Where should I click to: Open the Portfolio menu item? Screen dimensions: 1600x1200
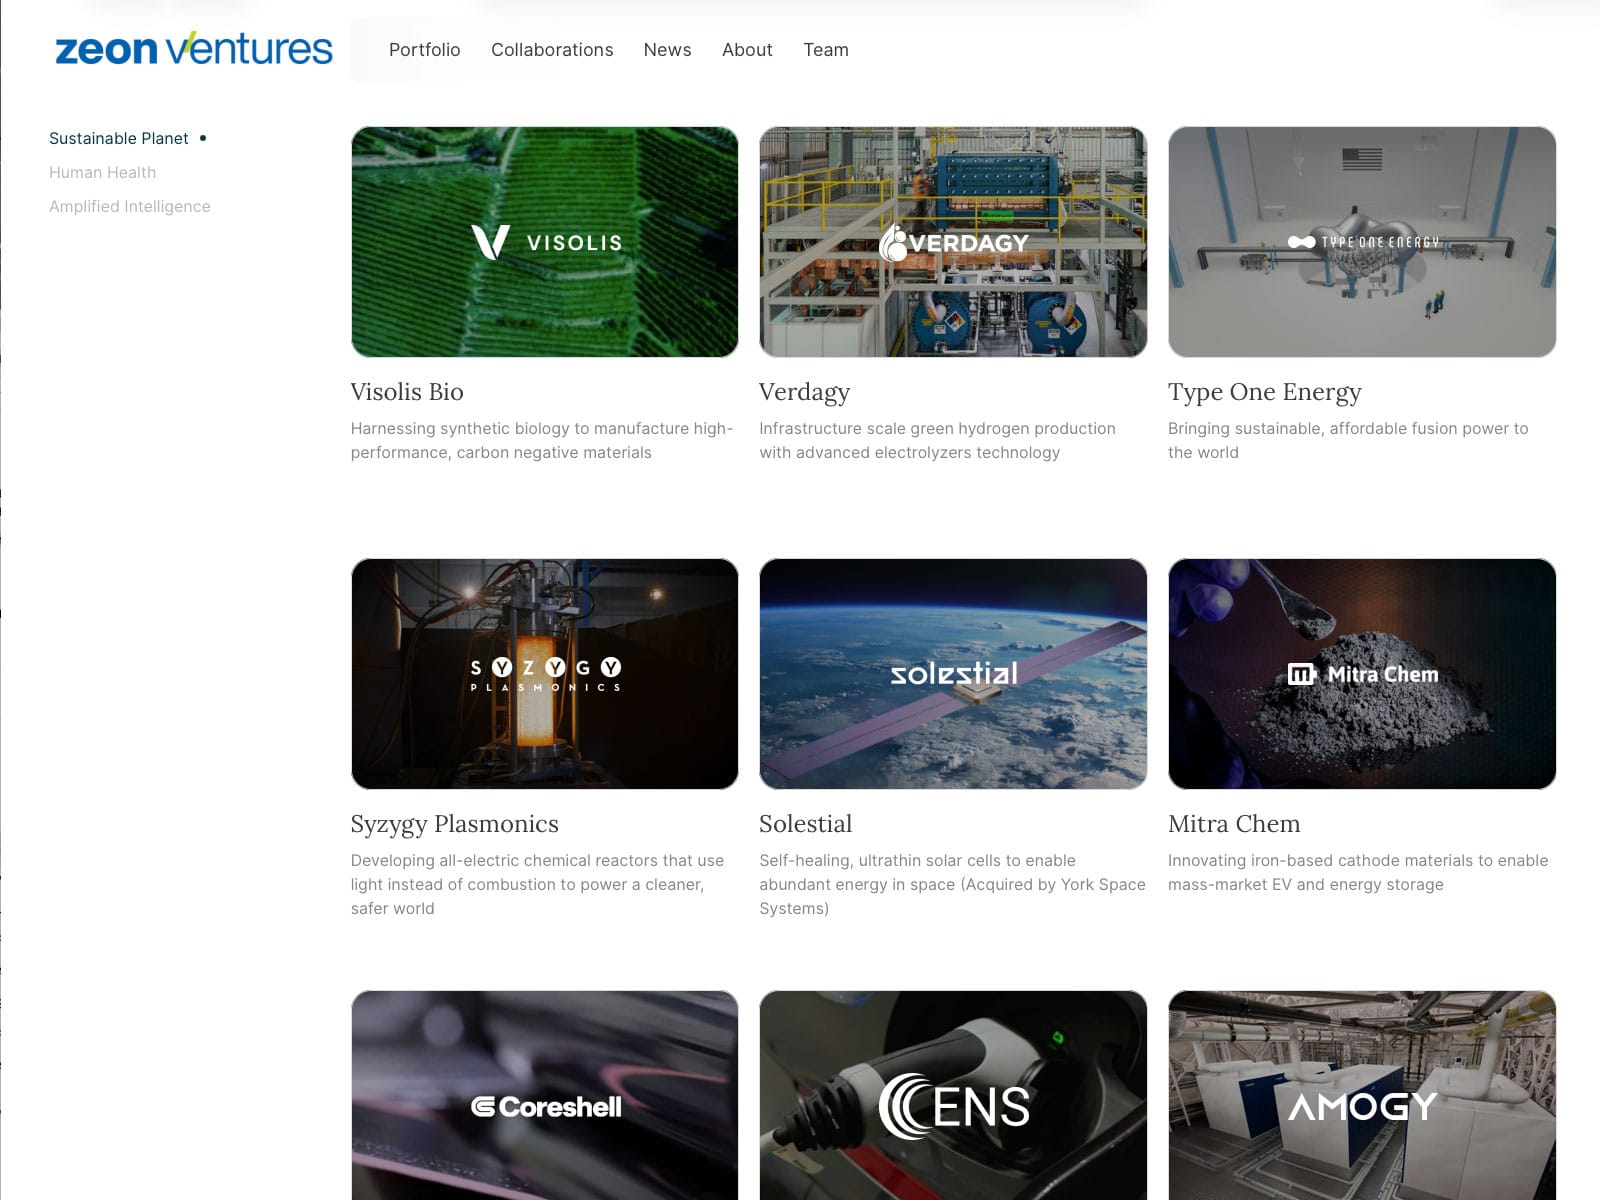[424, 50]
